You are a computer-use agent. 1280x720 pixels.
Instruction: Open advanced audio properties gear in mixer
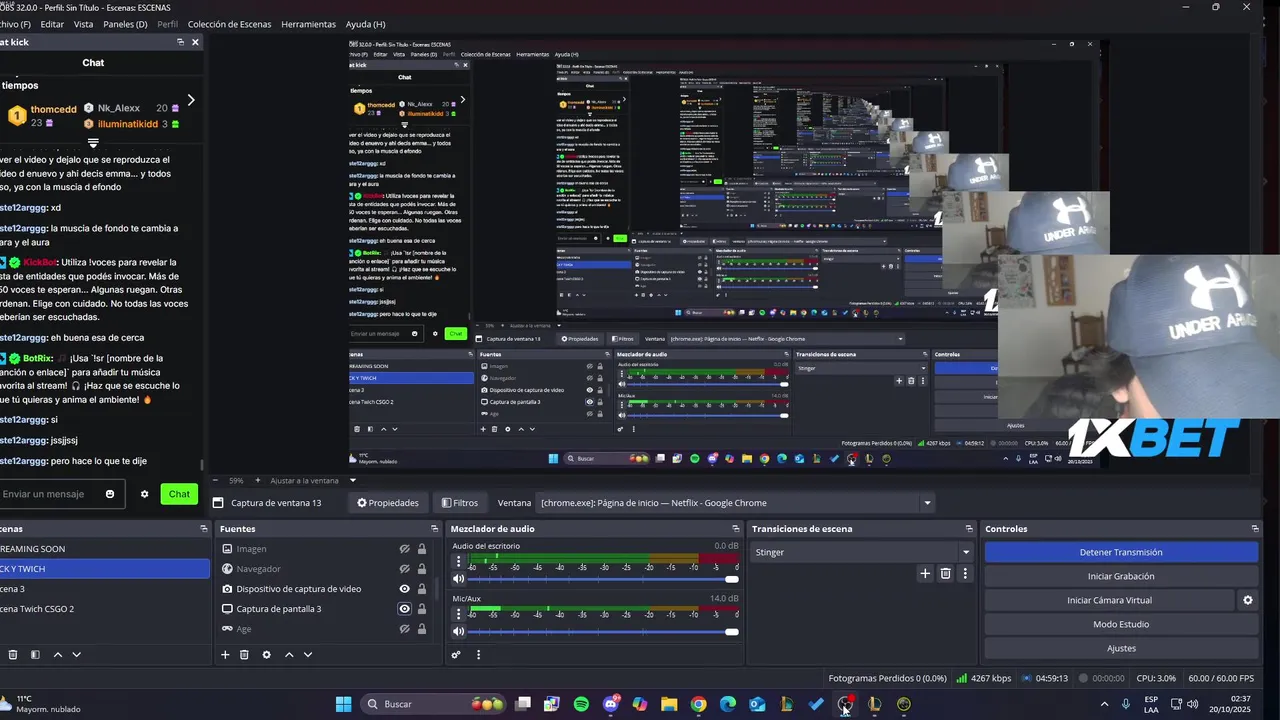[x=456, y=655]
